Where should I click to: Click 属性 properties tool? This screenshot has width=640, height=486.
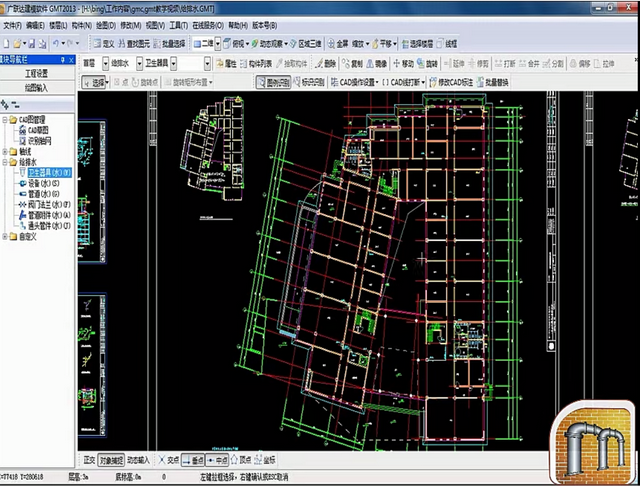click(x=226, y=64)
